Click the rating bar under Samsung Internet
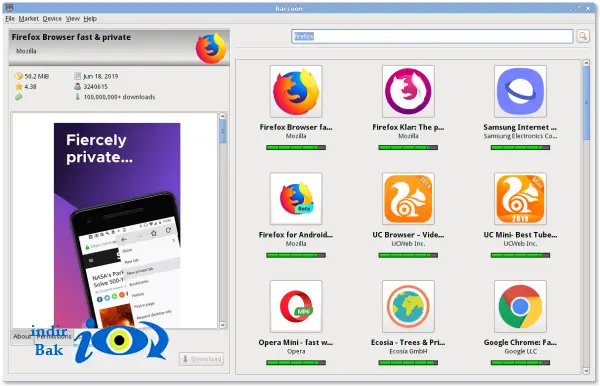 tap(520, 148)
